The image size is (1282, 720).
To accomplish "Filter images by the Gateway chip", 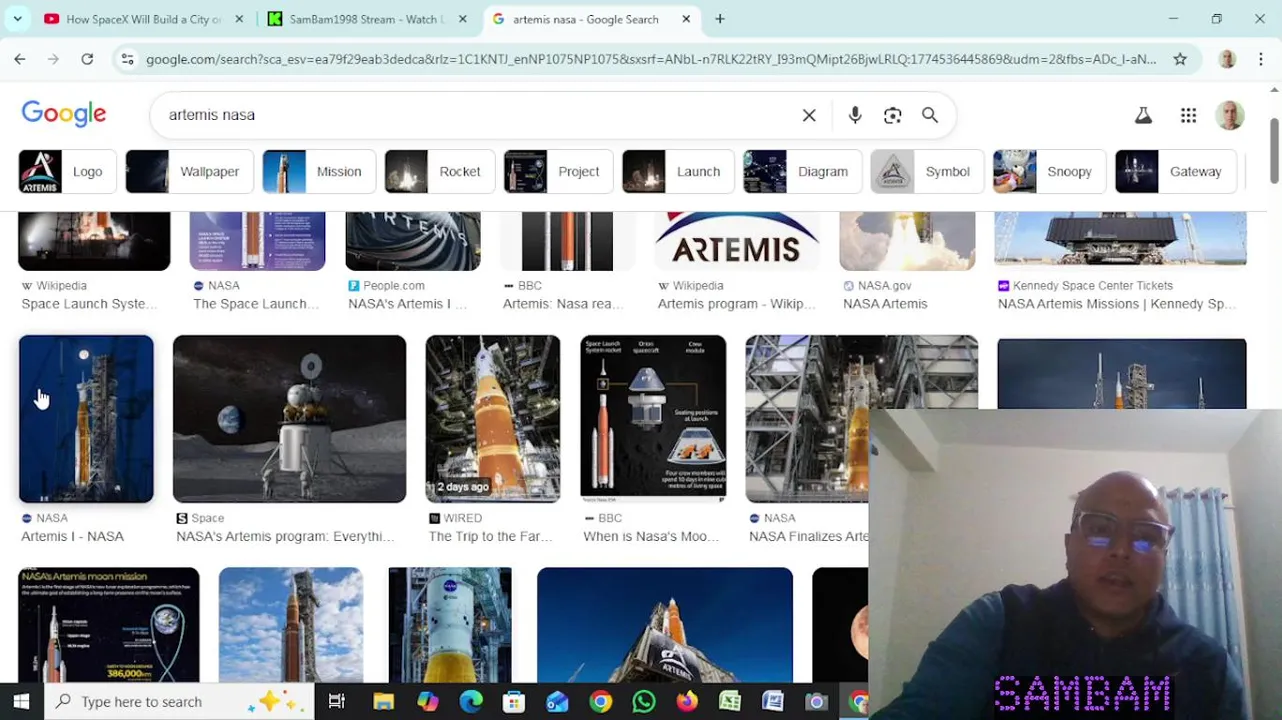I will [x=1175, y=171].
